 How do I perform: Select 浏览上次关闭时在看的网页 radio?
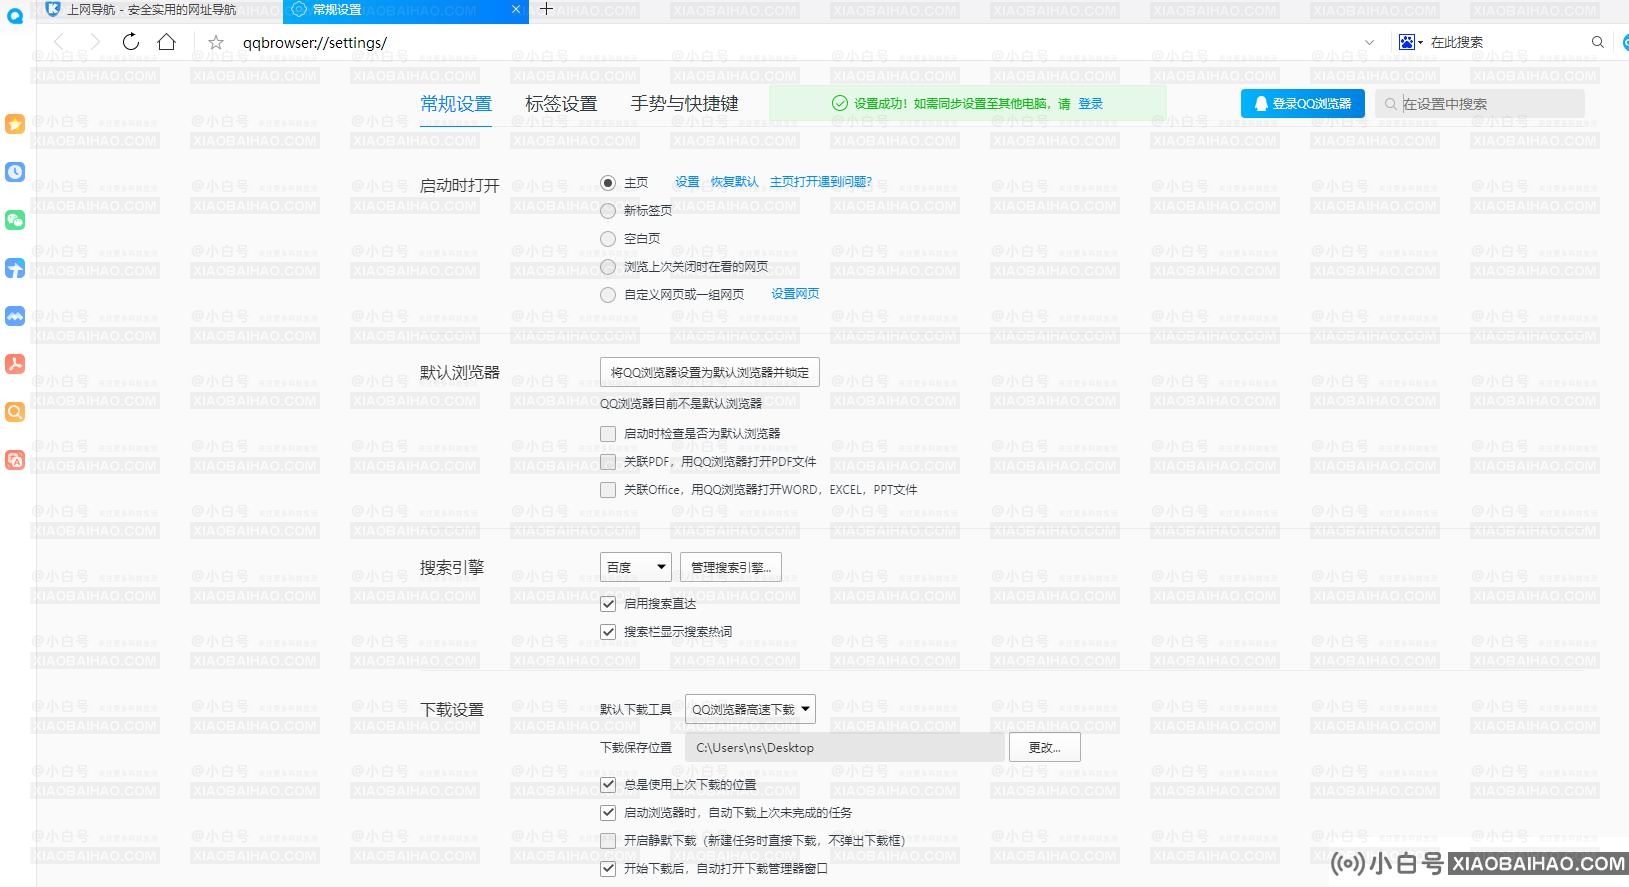(608, 267)
